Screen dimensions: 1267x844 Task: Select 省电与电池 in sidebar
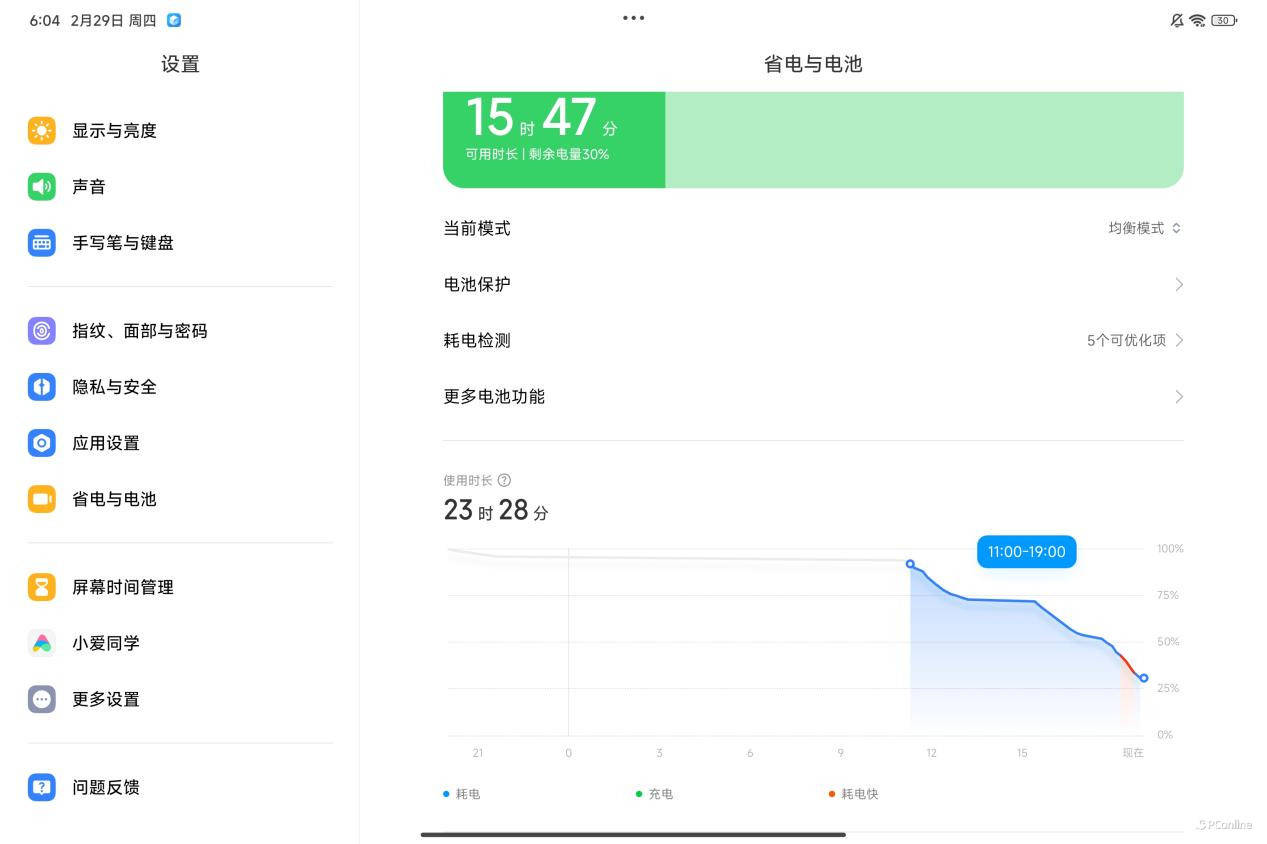[114, 499]
